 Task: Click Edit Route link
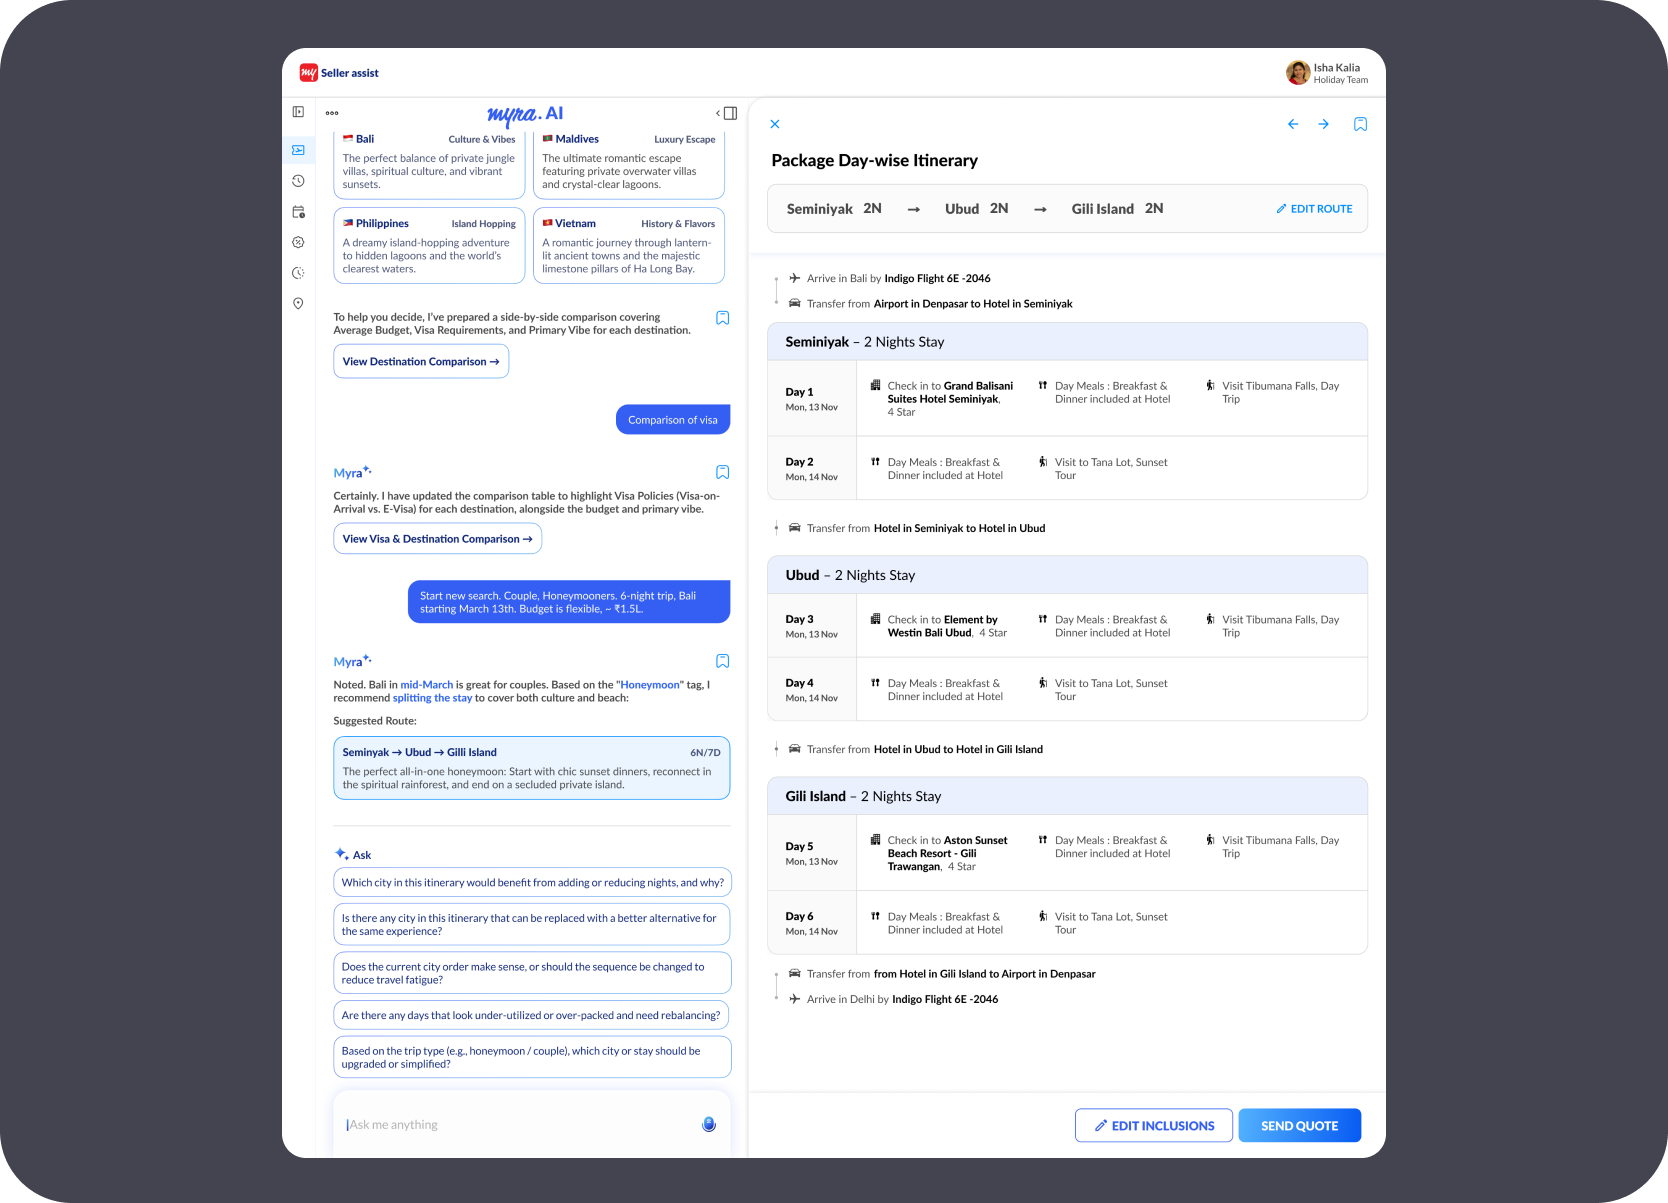click(1314, 209)
